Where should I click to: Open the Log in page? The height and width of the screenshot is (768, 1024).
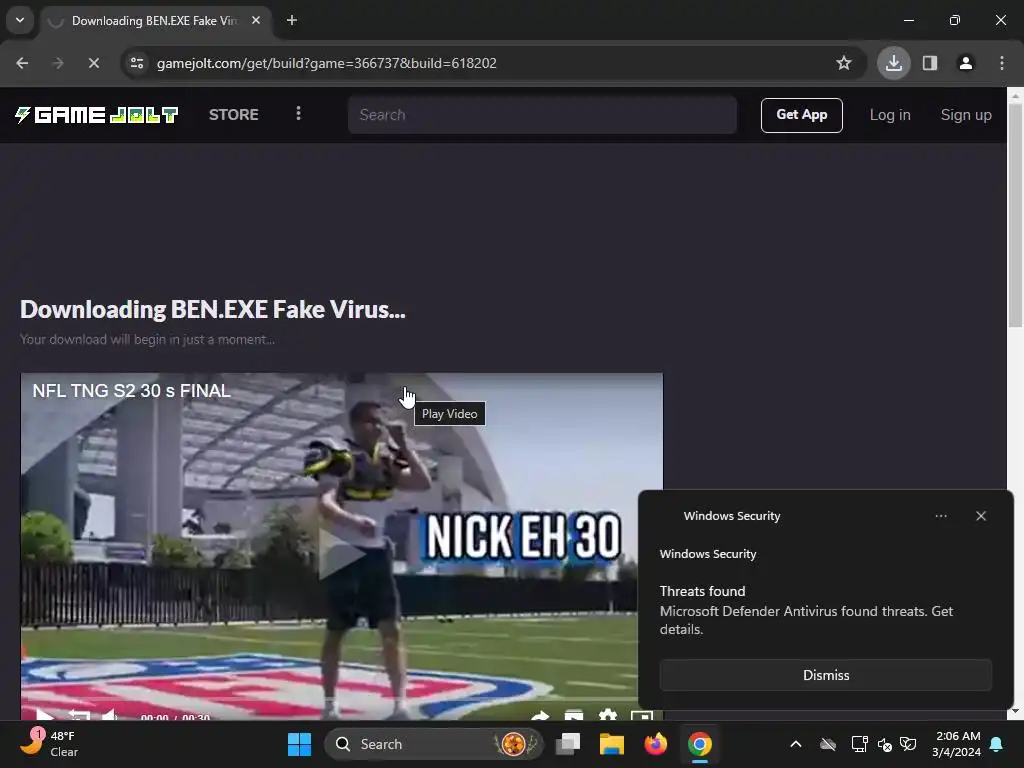(x=890, y=115)
